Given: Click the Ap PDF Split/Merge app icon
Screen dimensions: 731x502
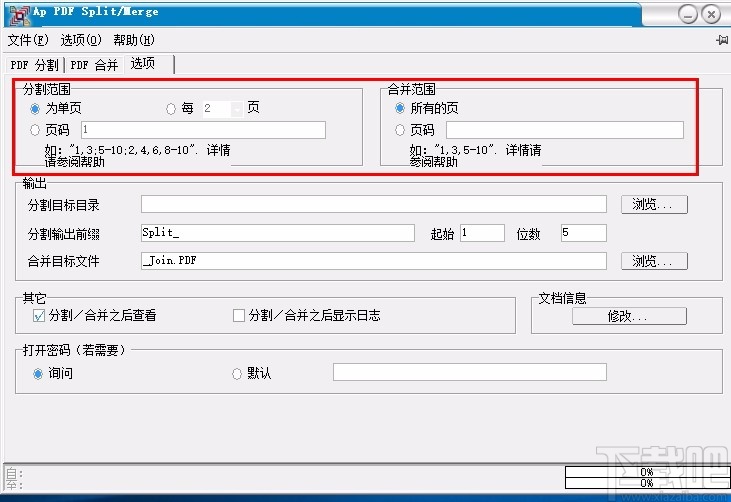Looking at the screenshot, I should click(19, 14).
